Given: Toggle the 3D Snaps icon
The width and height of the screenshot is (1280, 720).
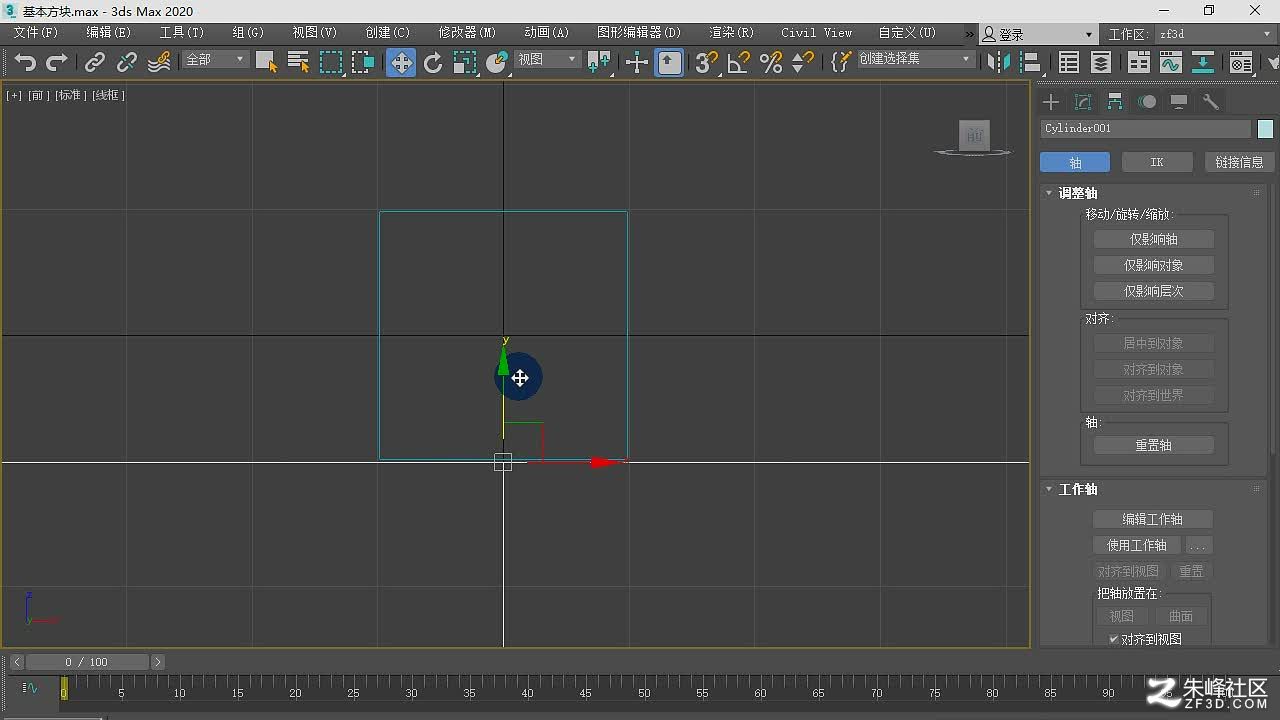Looking at the screenshot, I should [x=706, y=63].
